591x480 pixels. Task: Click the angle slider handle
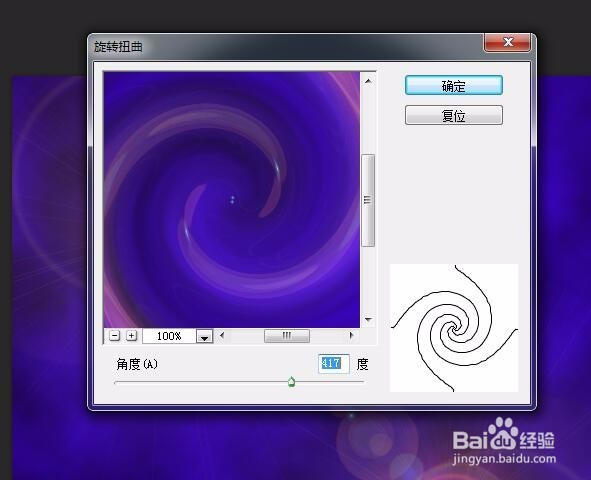click(x=291, y=382)
